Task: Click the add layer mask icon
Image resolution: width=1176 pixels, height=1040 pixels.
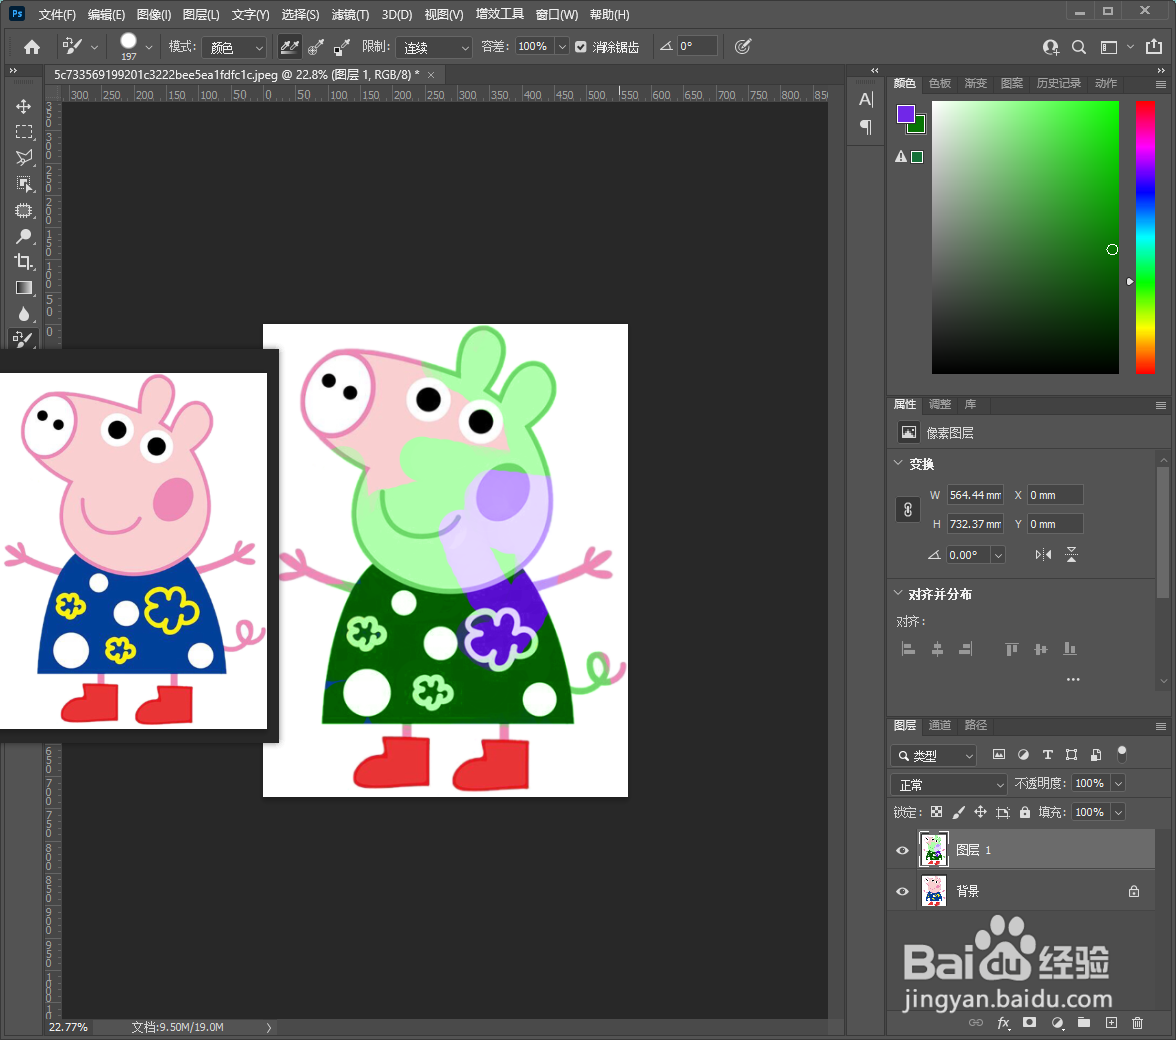Action: [1030, 1022]
